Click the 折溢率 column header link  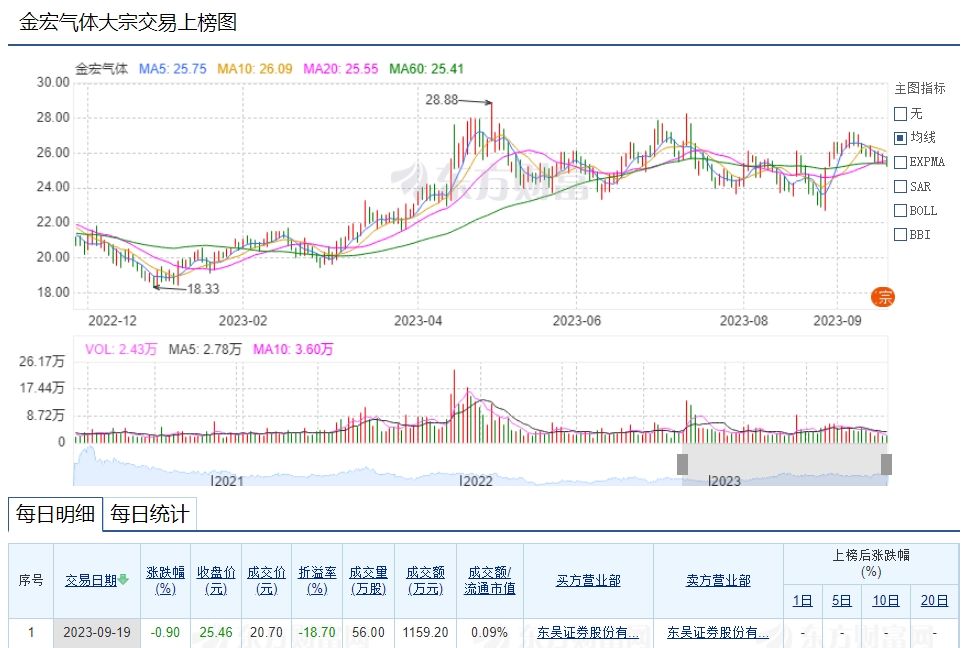click(x=317, y=580)
